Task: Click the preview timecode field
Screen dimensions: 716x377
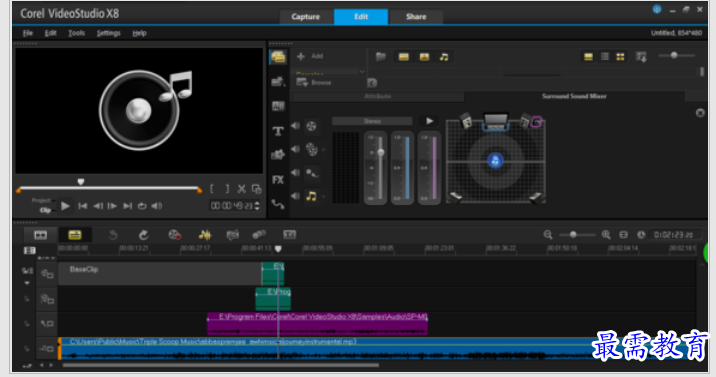Action: pos(231,206)
